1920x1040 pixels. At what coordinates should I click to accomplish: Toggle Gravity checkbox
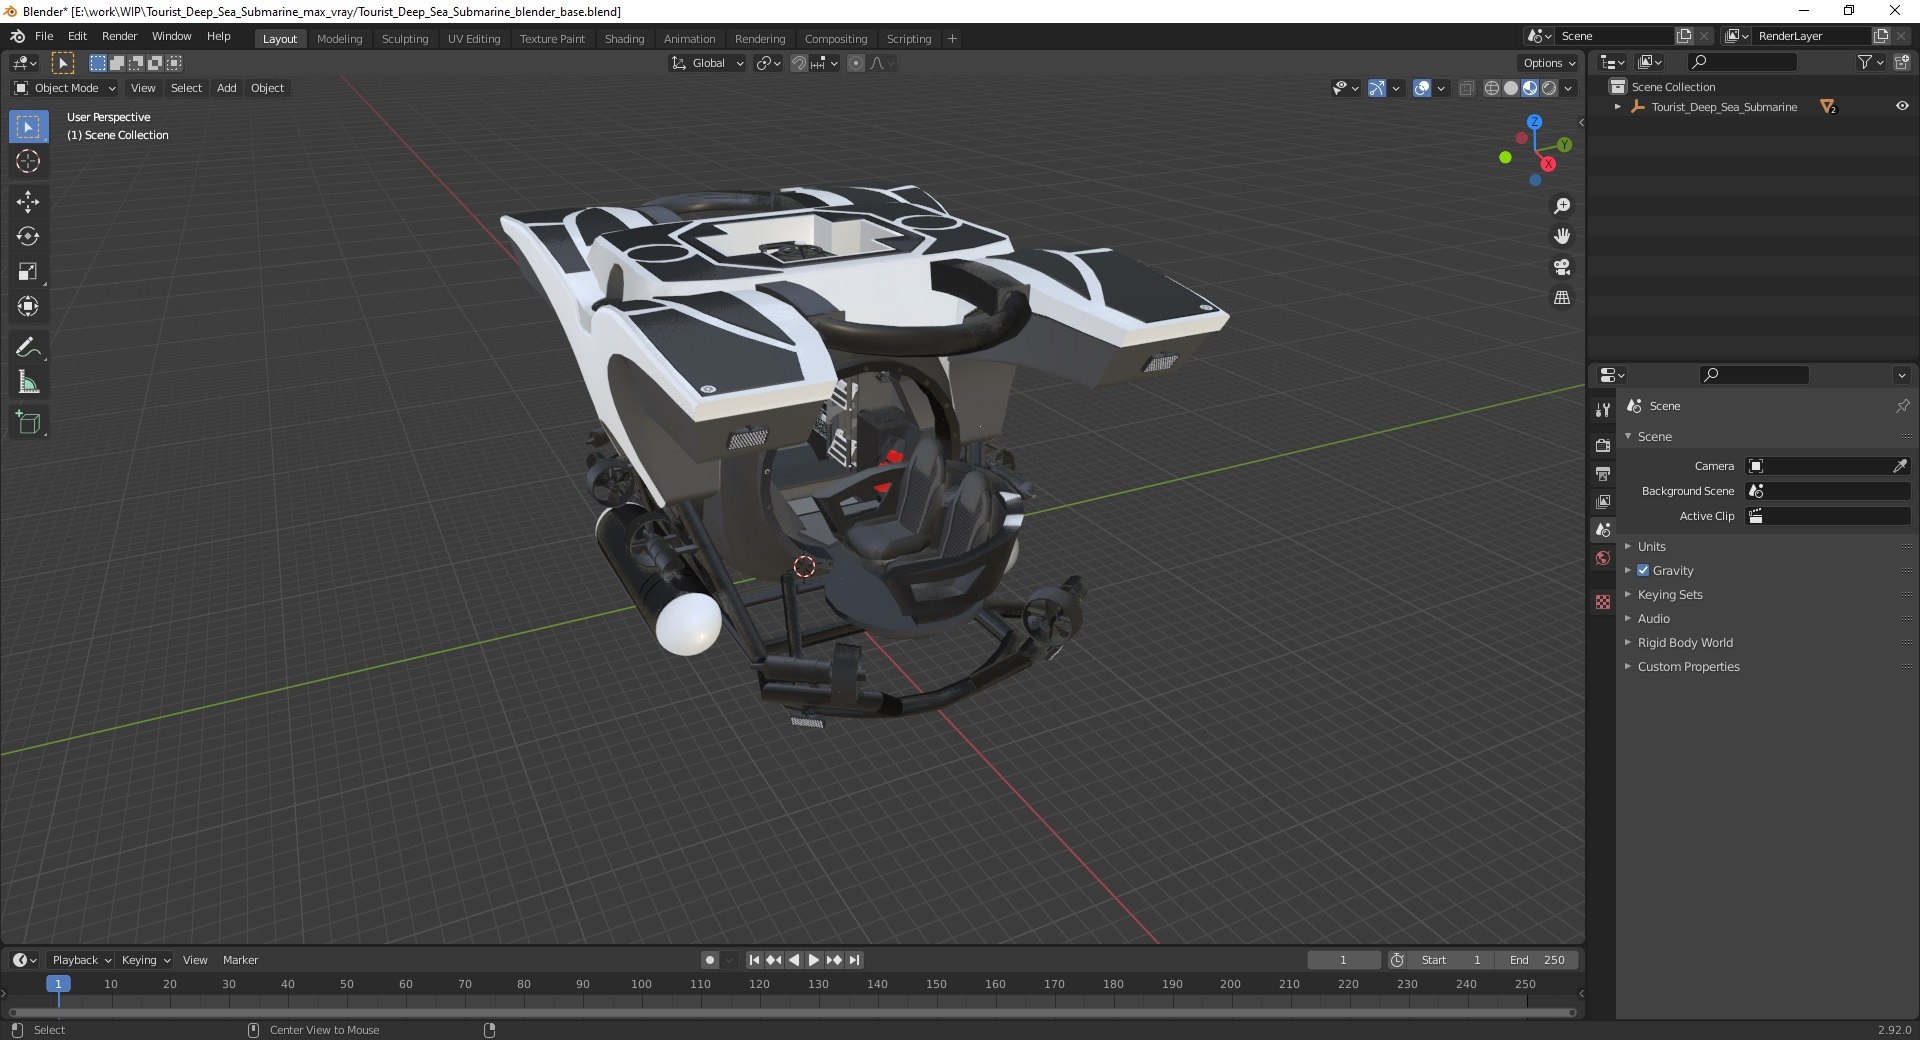tap(1643, 570)
